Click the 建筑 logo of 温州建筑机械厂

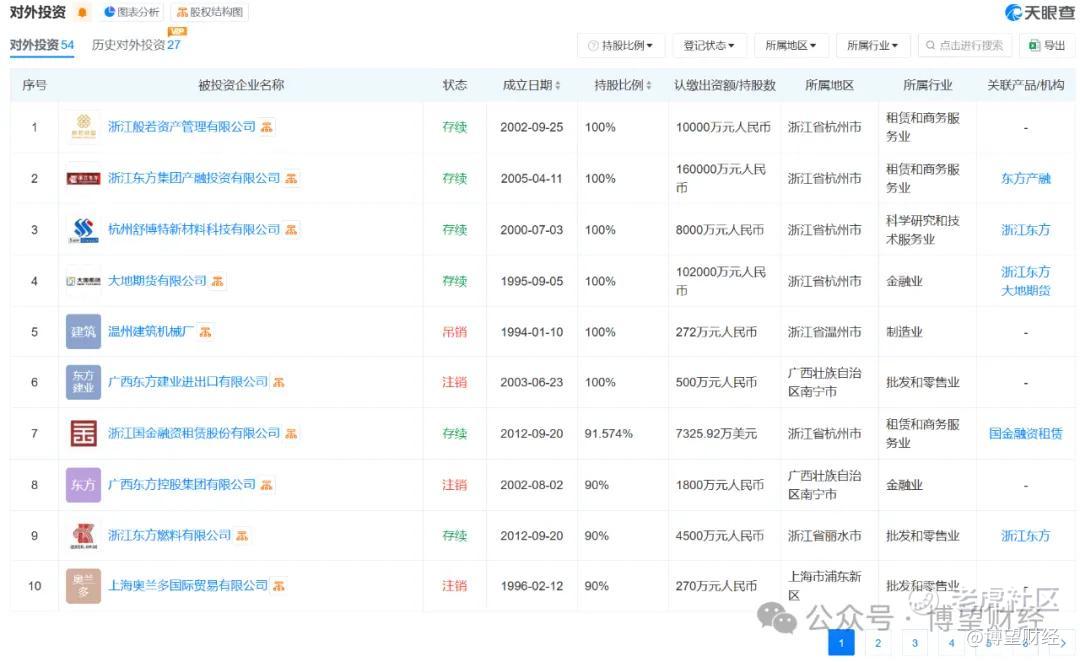click(83, 332)
